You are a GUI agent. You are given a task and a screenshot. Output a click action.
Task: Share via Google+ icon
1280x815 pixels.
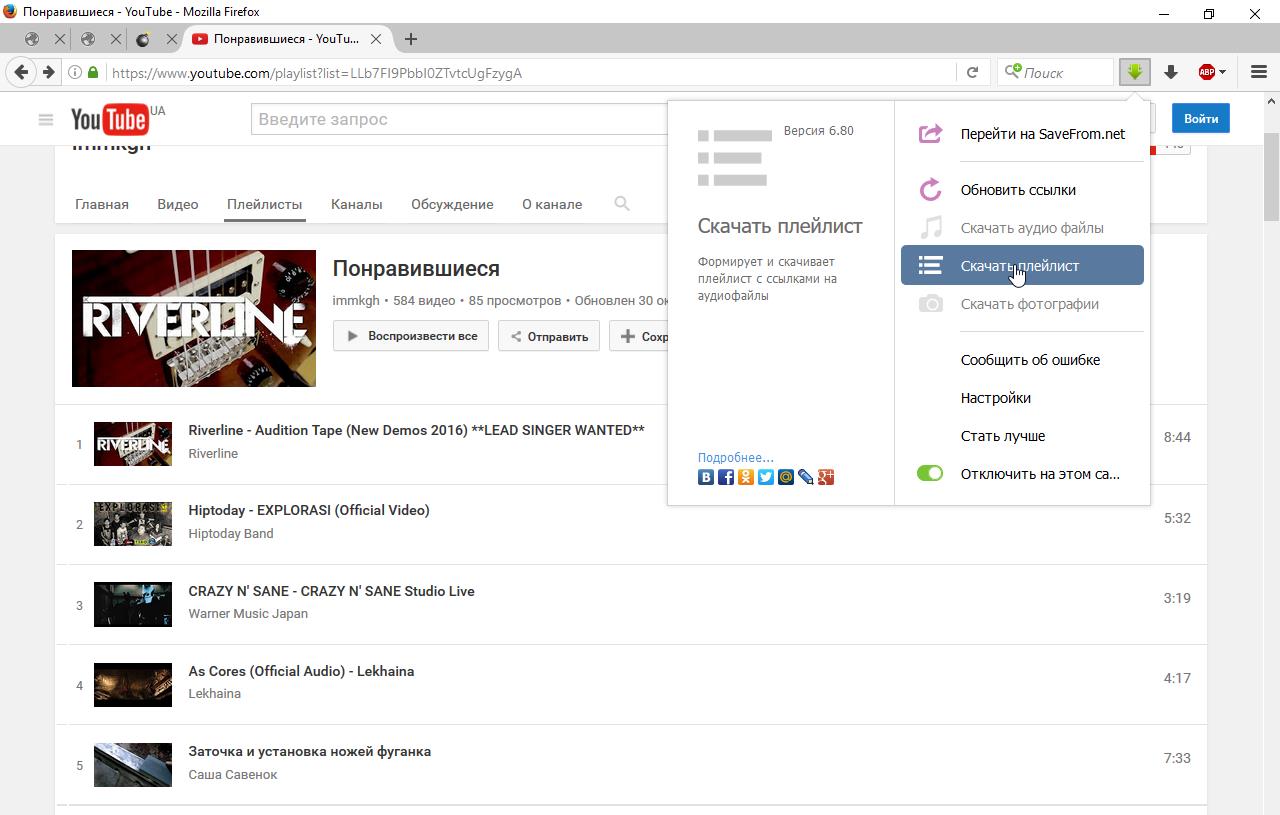(x=826, y=477)
